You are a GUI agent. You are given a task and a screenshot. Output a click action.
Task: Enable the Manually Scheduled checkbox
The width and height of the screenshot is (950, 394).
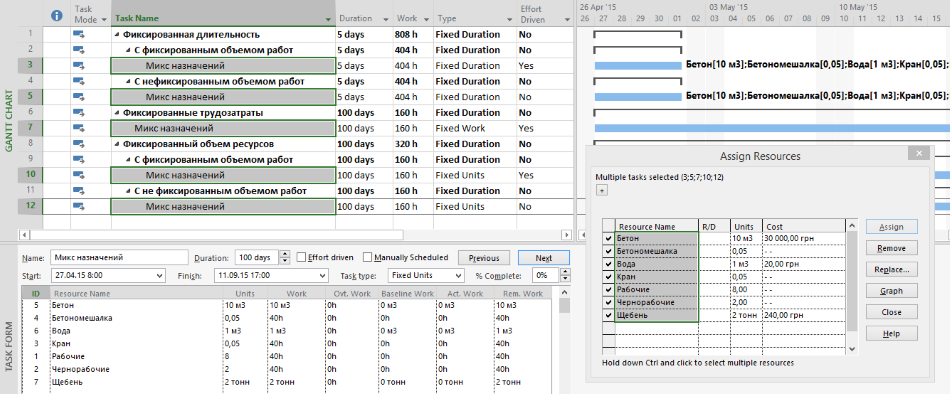(368, 257)
